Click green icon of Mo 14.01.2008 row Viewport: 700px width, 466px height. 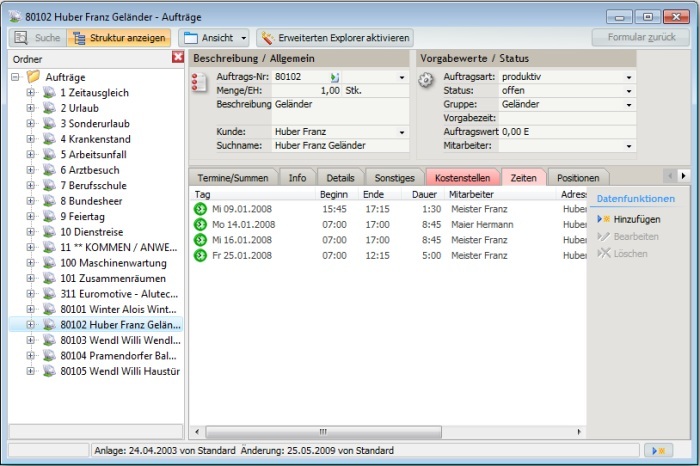pos(200,225)
